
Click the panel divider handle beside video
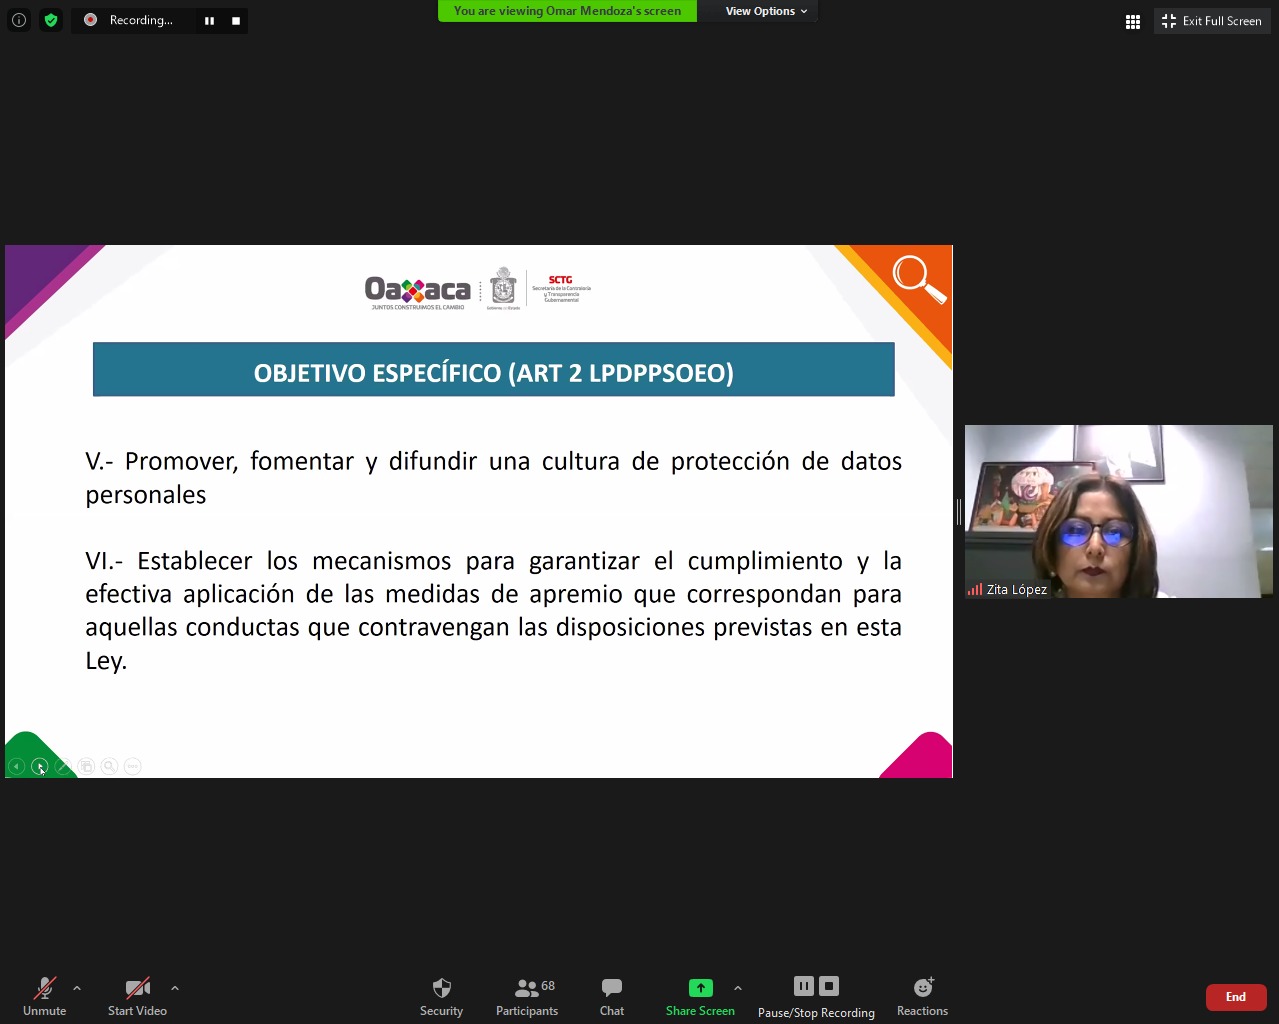click(958, 512)
